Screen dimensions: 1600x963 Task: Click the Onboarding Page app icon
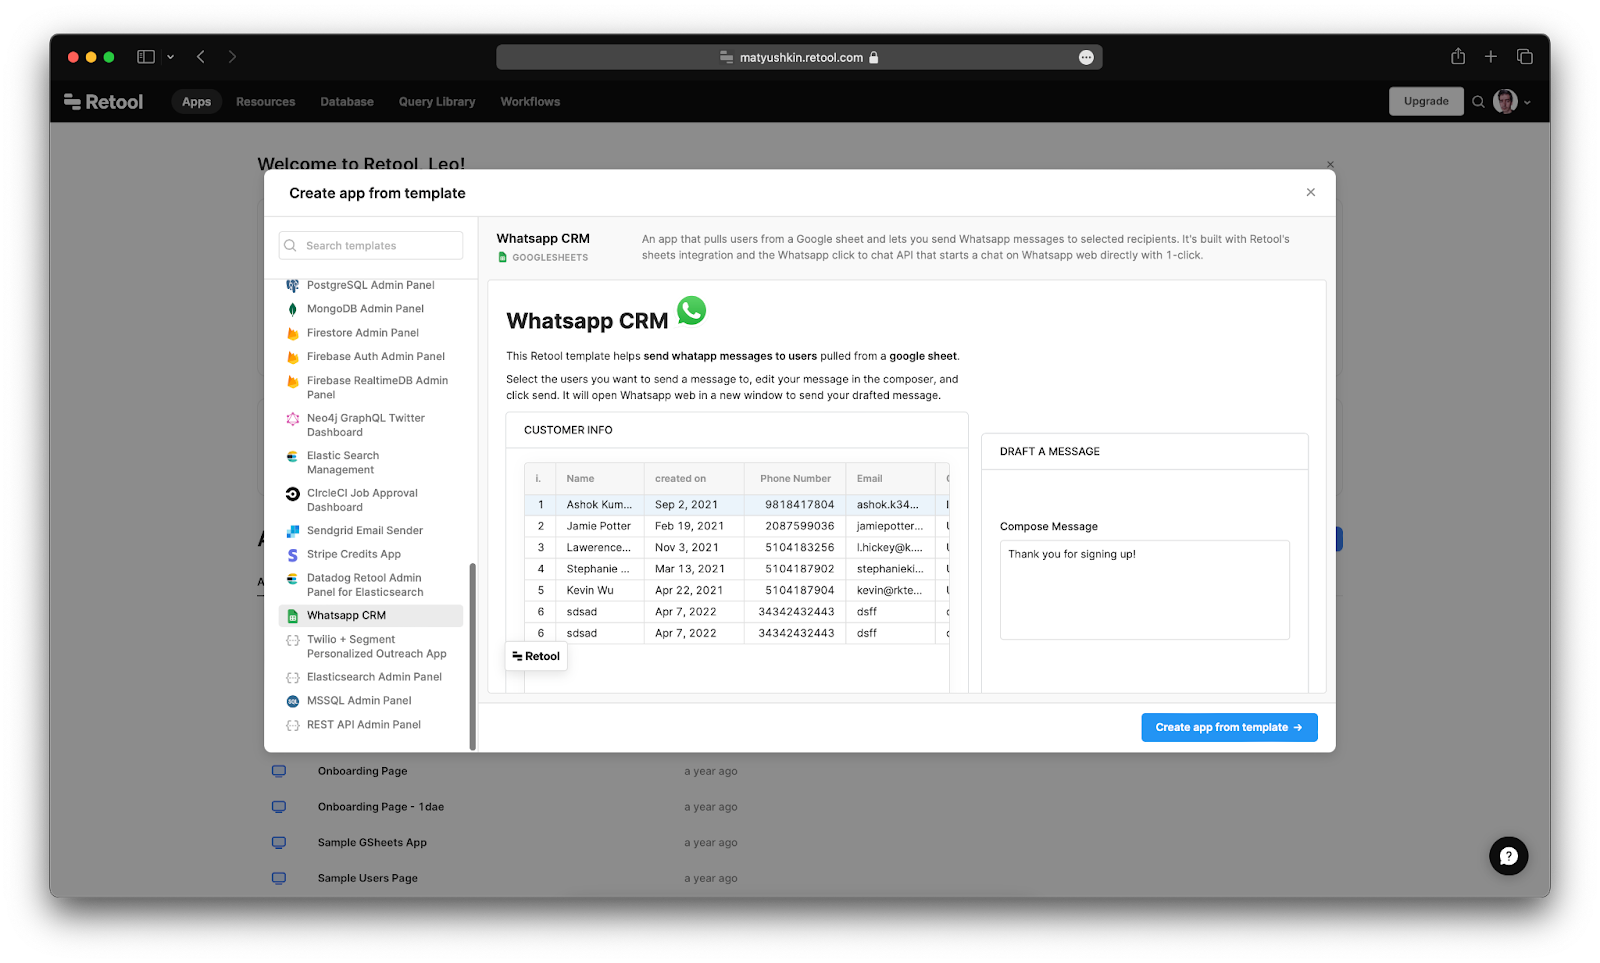pyautogui.click(x=279, y=771)
